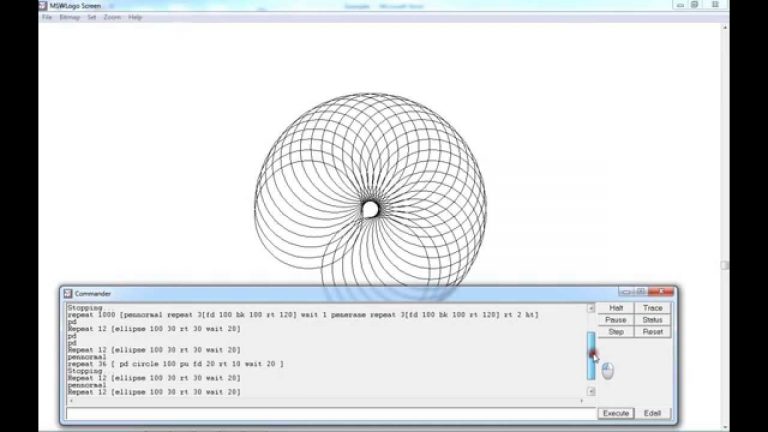768x432 pixels.
Task: Open the editor with Edall button
Action: pos(652,413)
